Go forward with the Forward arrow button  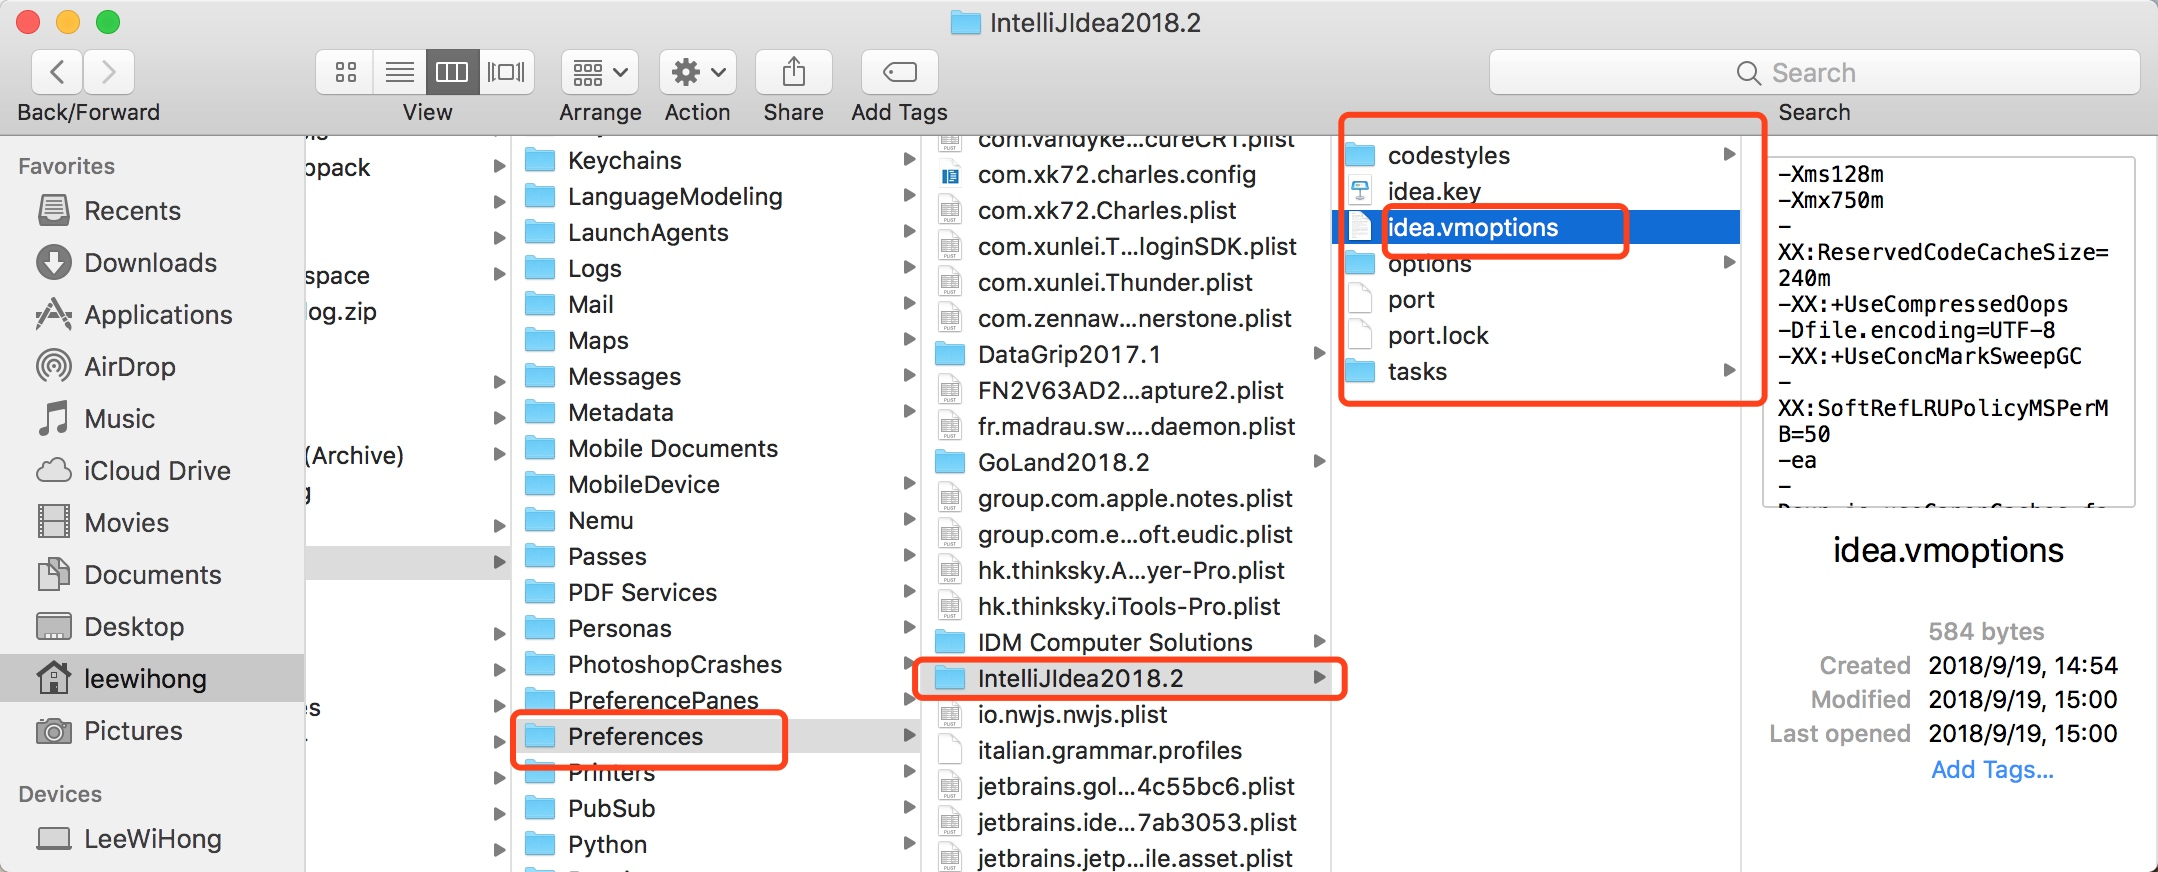click(x=109, y=72)
